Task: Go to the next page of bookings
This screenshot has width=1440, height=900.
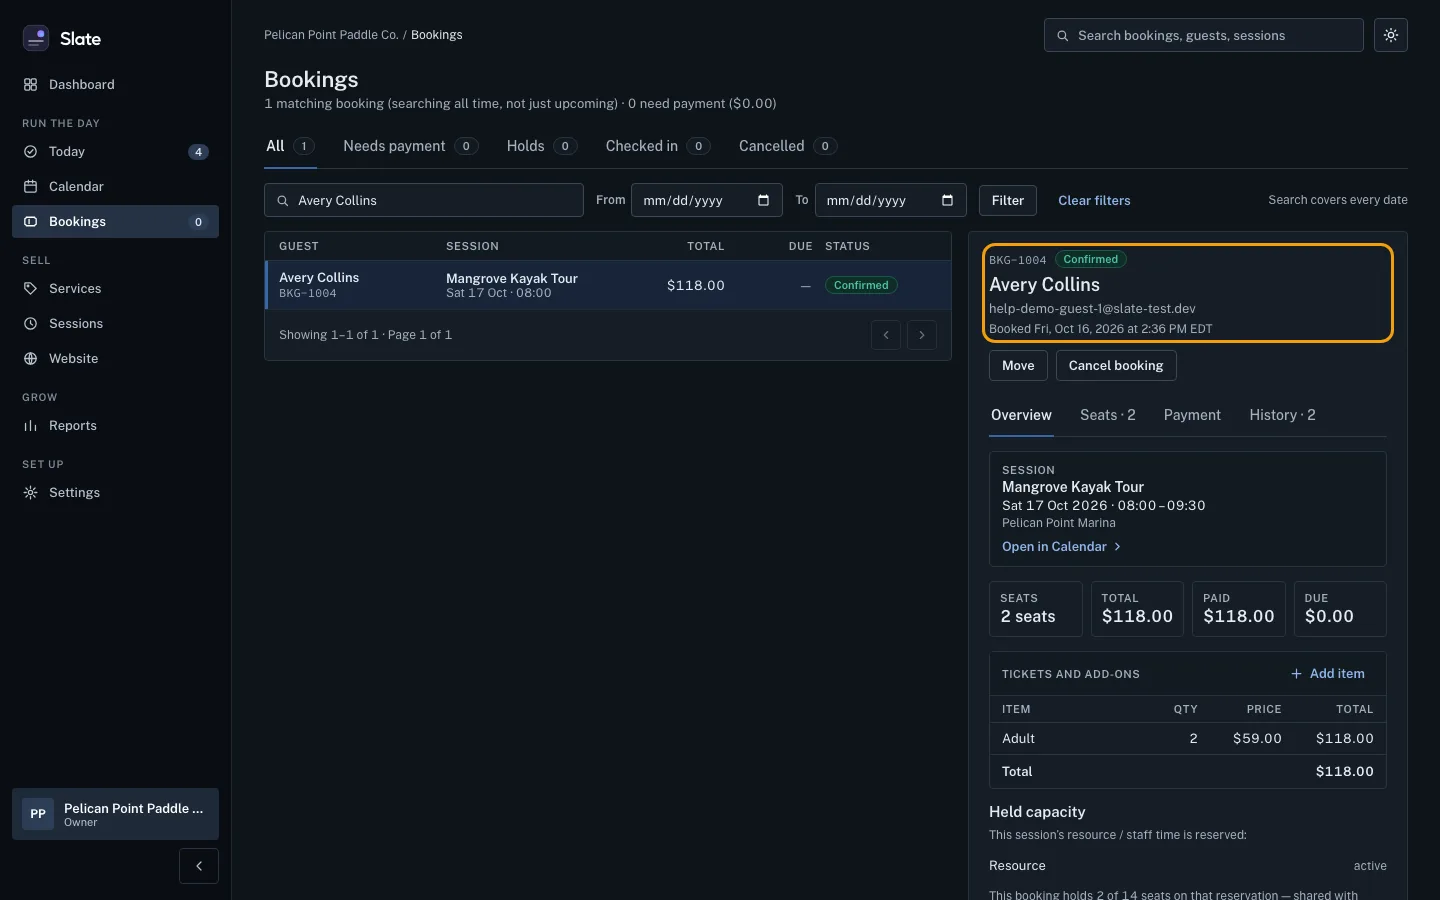Action: [922, 335]
